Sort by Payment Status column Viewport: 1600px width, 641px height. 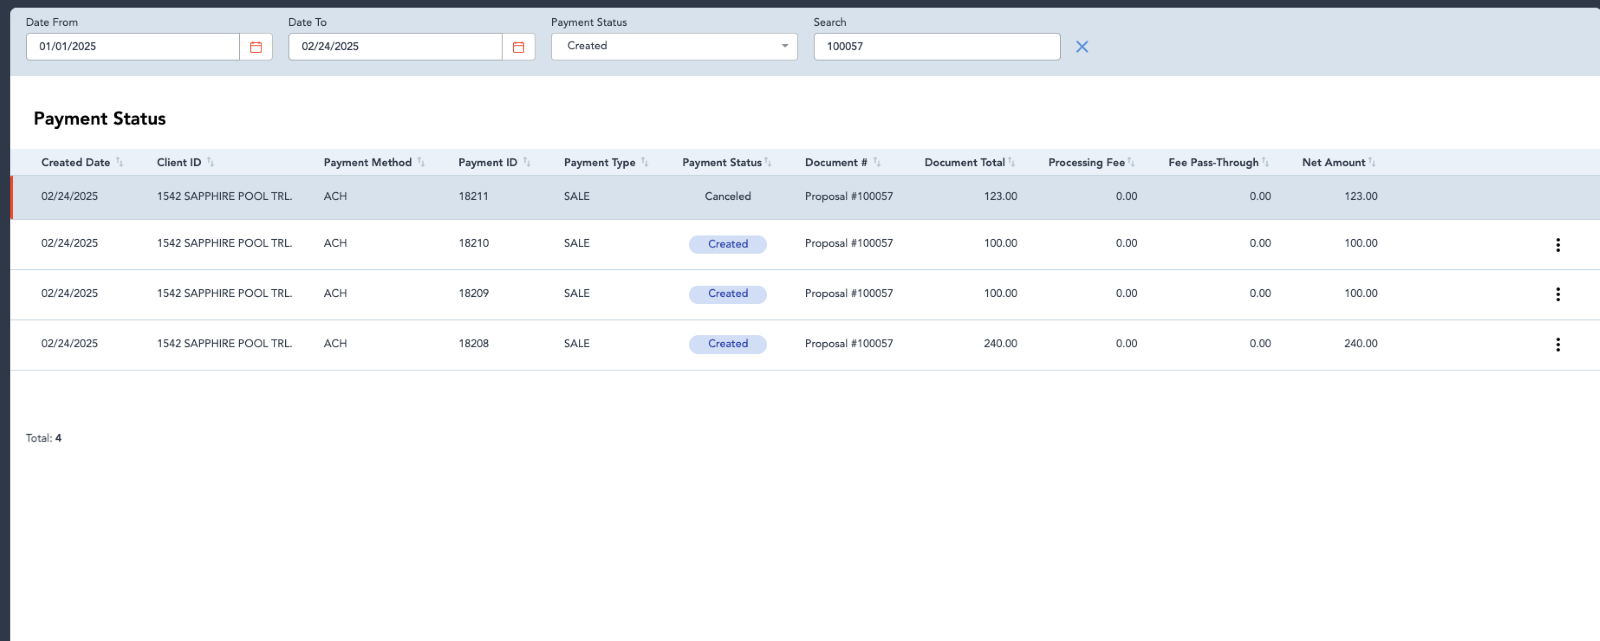pos(727,163)
